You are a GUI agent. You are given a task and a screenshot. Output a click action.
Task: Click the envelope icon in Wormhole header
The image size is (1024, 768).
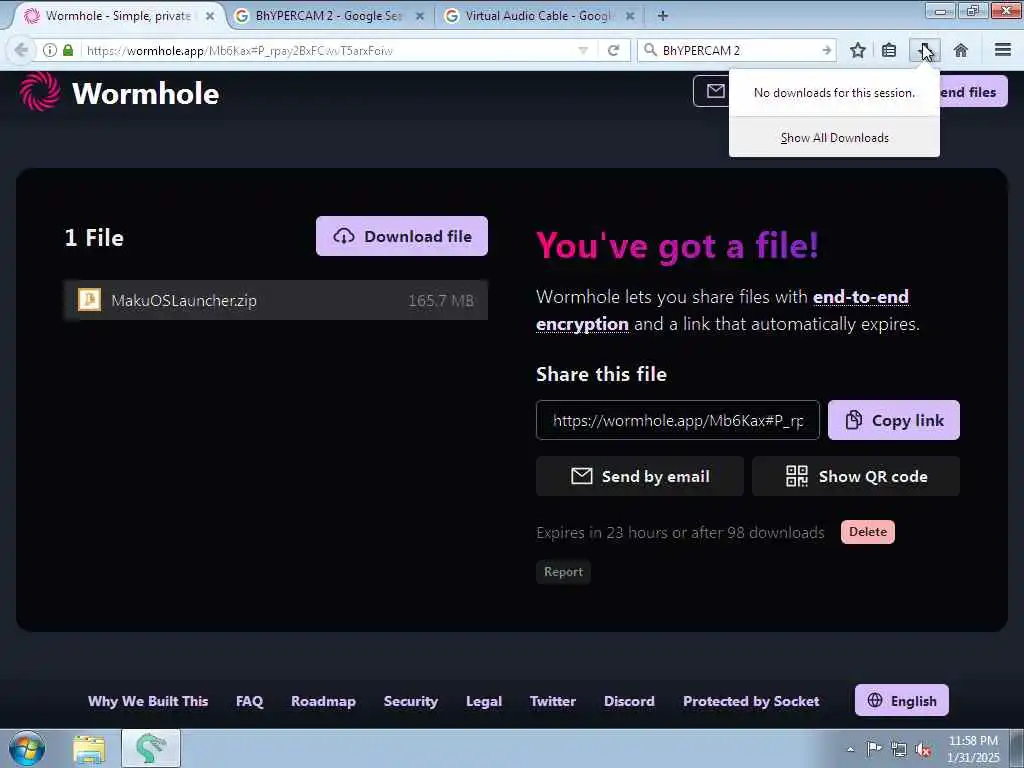click(716, 91)
